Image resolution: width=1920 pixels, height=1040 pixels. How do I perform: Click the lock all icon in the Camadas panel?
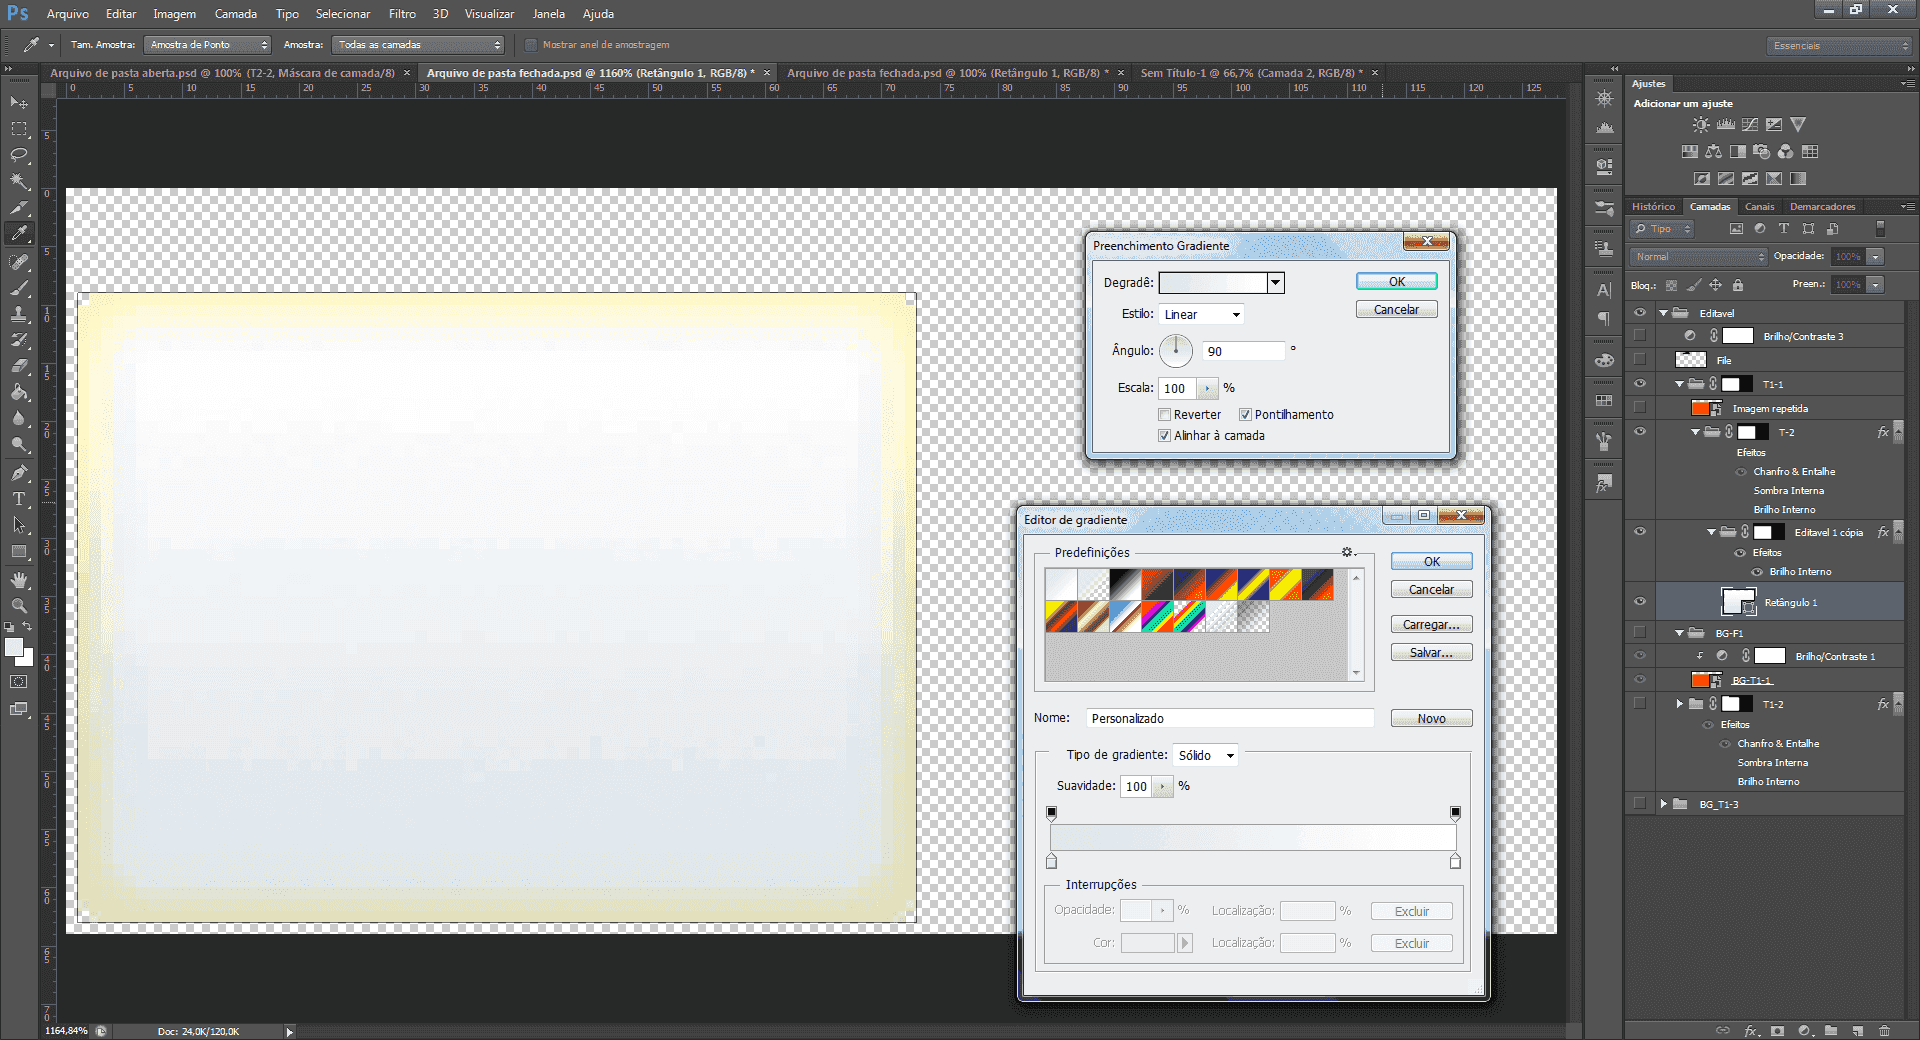(1738, 285)
